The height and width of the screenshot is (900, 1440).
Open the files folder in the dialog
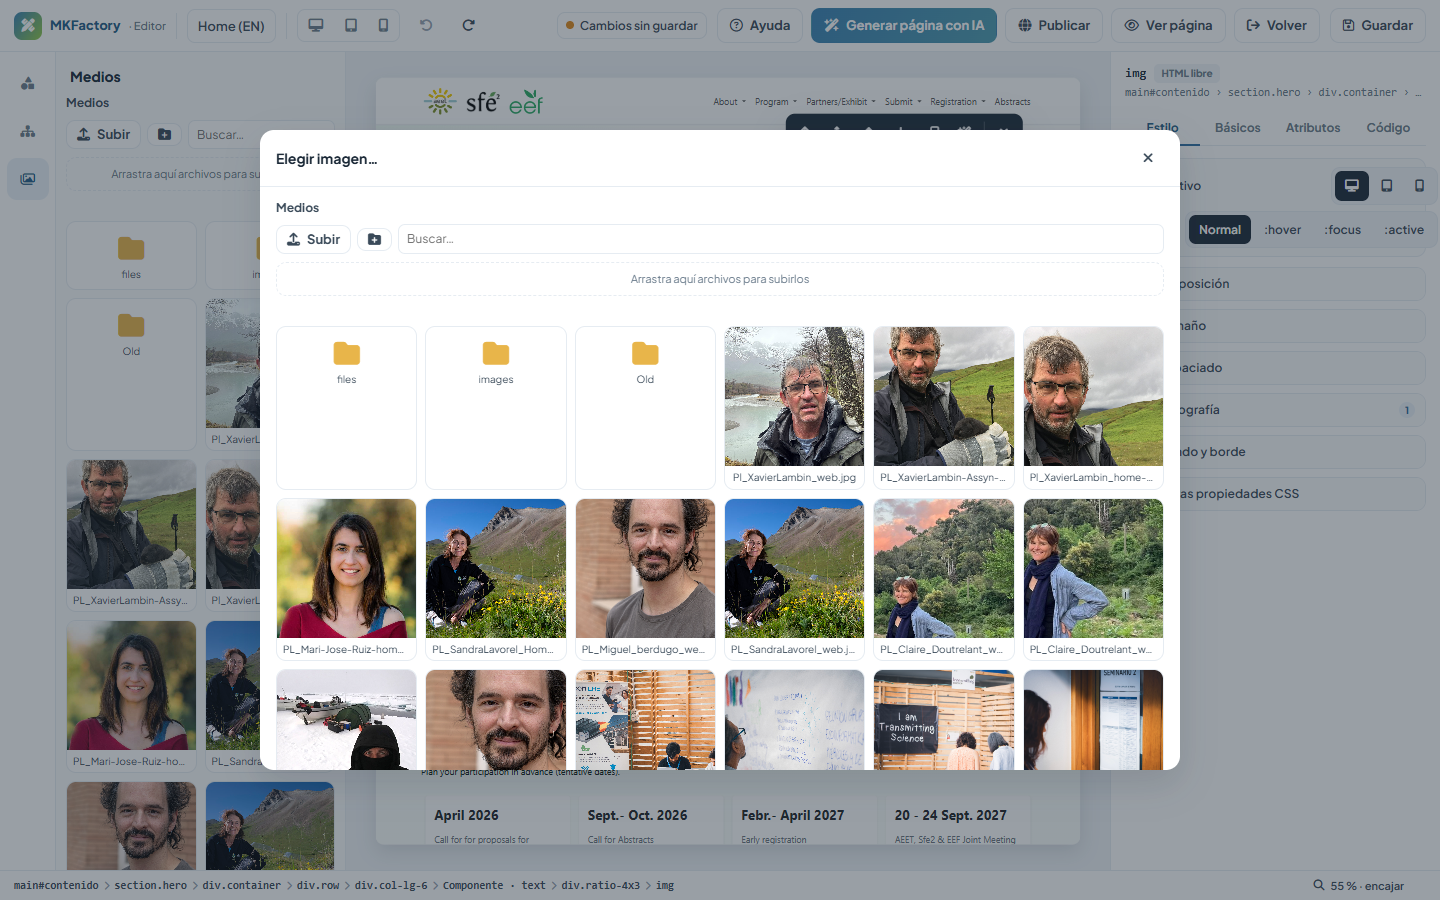346,408
